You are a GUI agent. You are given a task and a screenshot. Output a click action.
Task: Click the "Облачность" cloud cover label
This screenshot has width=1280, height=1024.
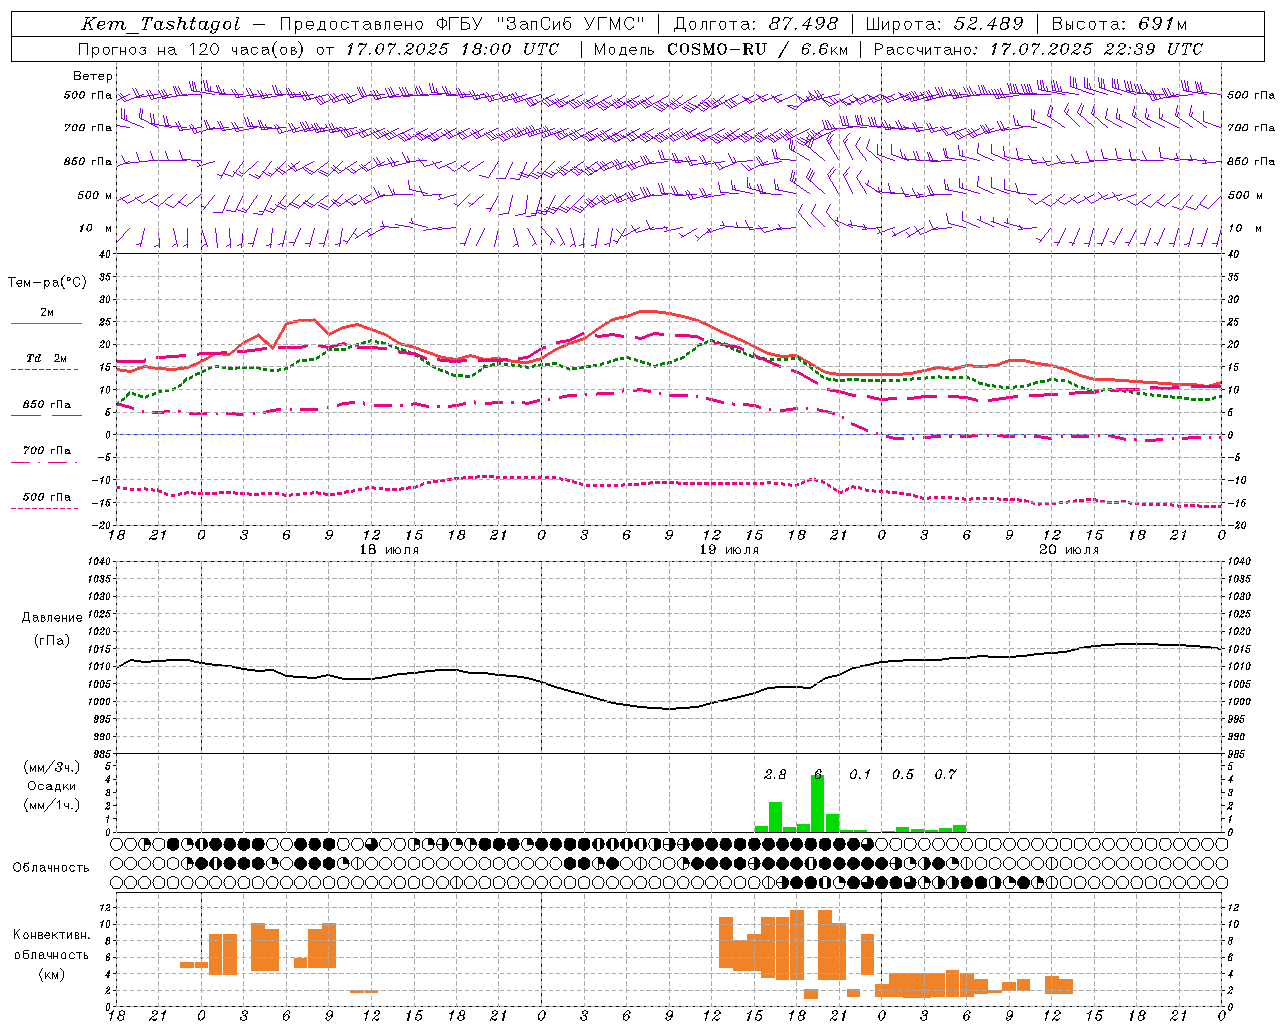tap(51, 868)
